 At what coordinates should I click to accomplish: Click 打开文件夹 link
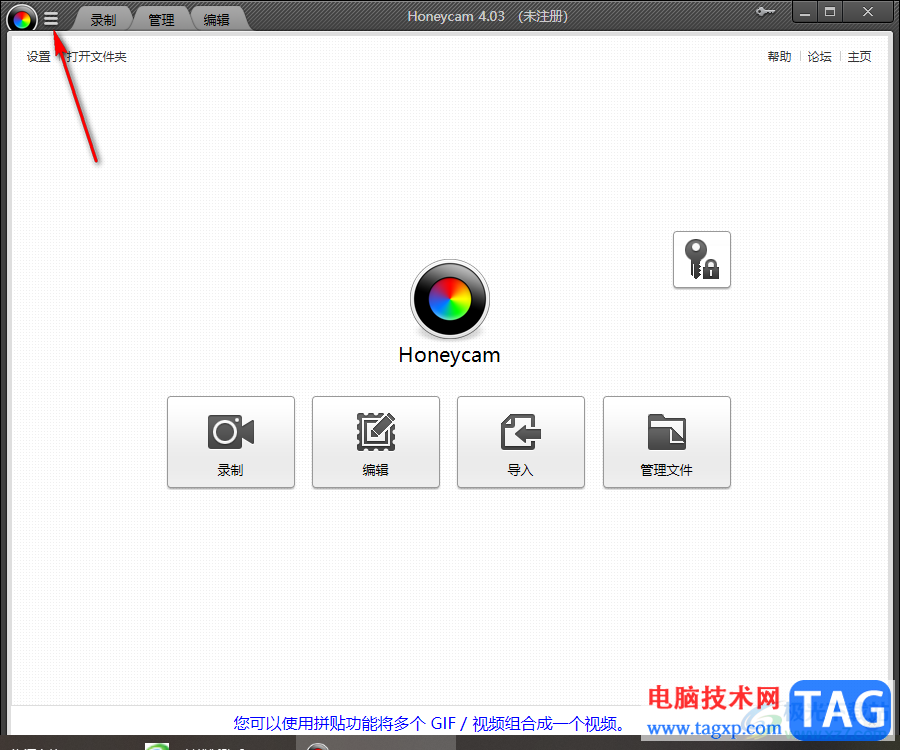[96, 56]
